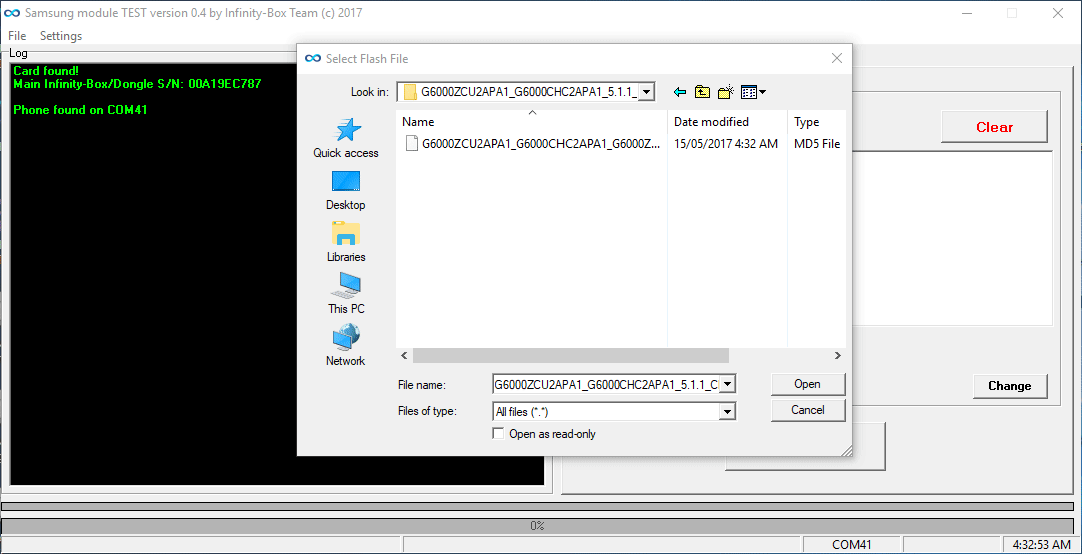Image resolution: width=1082 pixels, height=554 pixels.
Task: Sort files by the Name column
Action: tap(531, 121)
